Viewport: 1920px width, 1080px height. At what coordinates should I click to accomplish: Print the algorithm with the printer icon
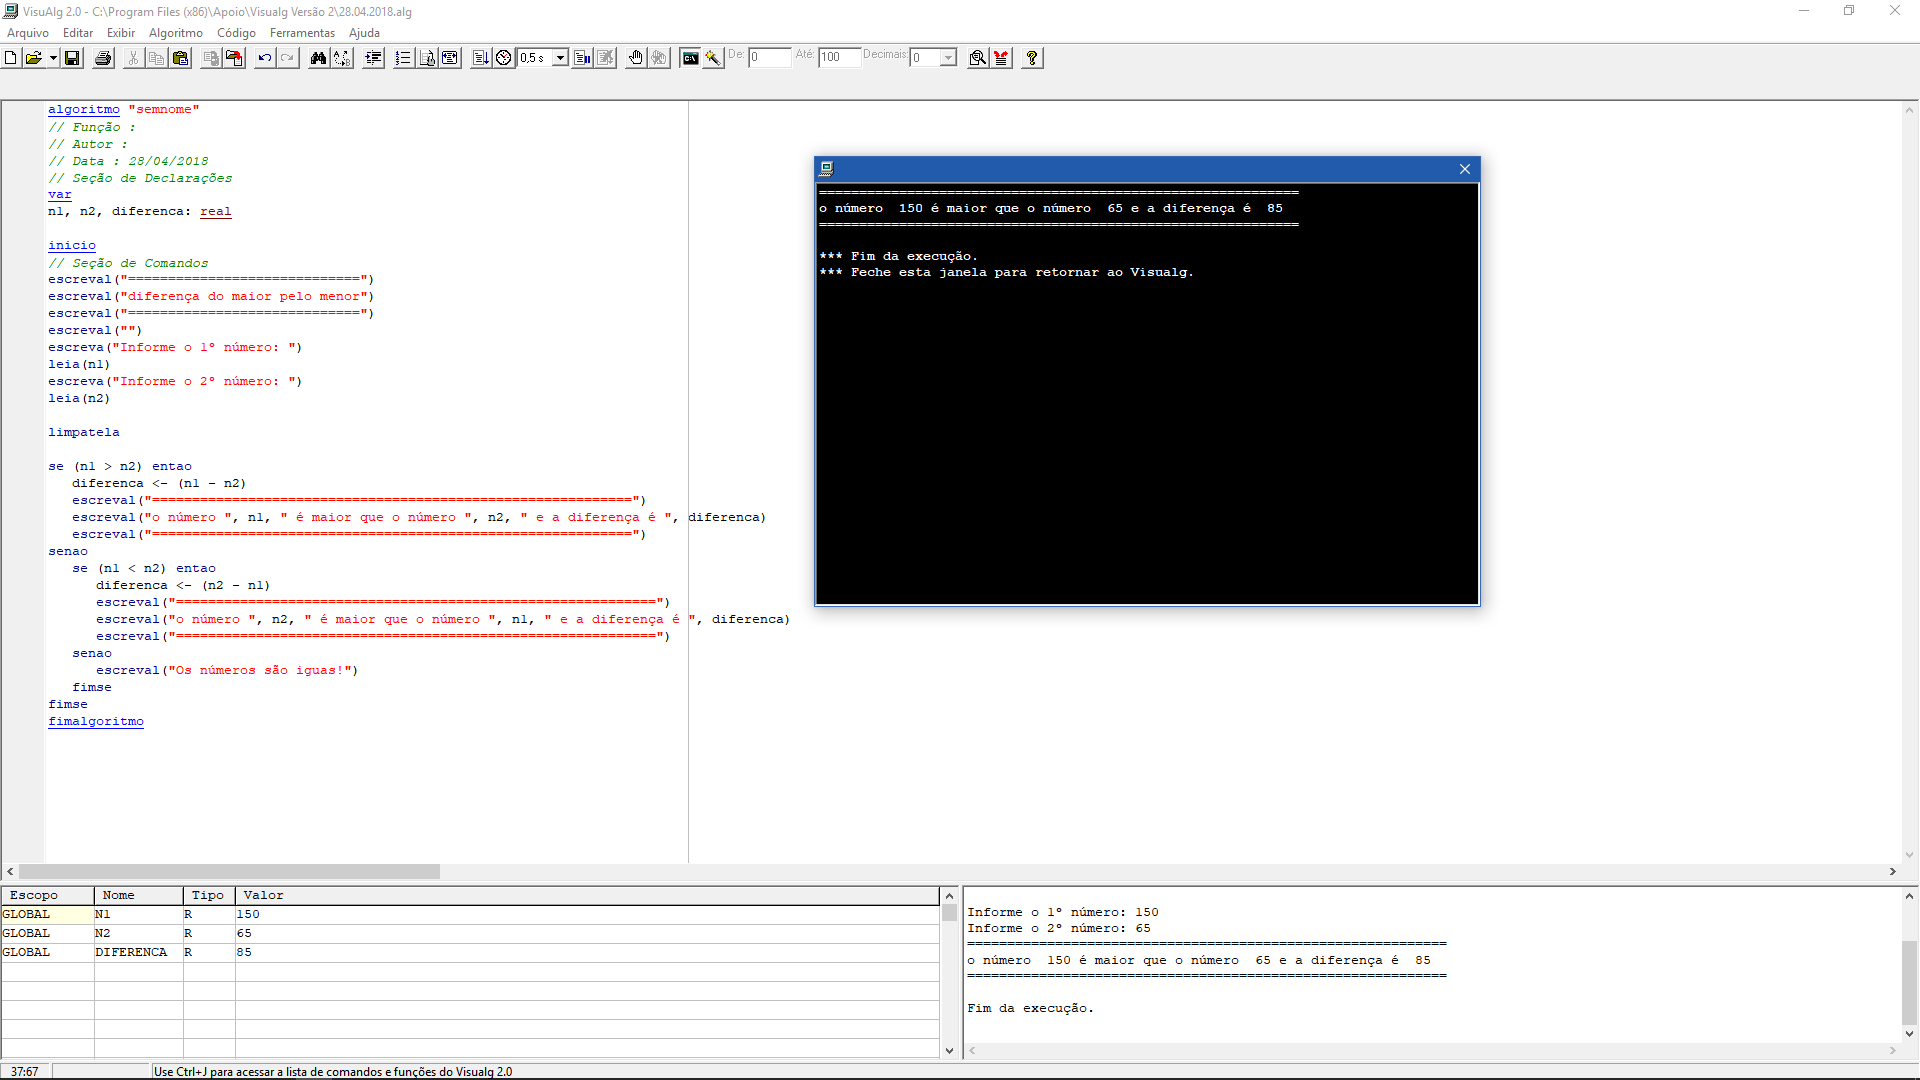click(103, 58)
